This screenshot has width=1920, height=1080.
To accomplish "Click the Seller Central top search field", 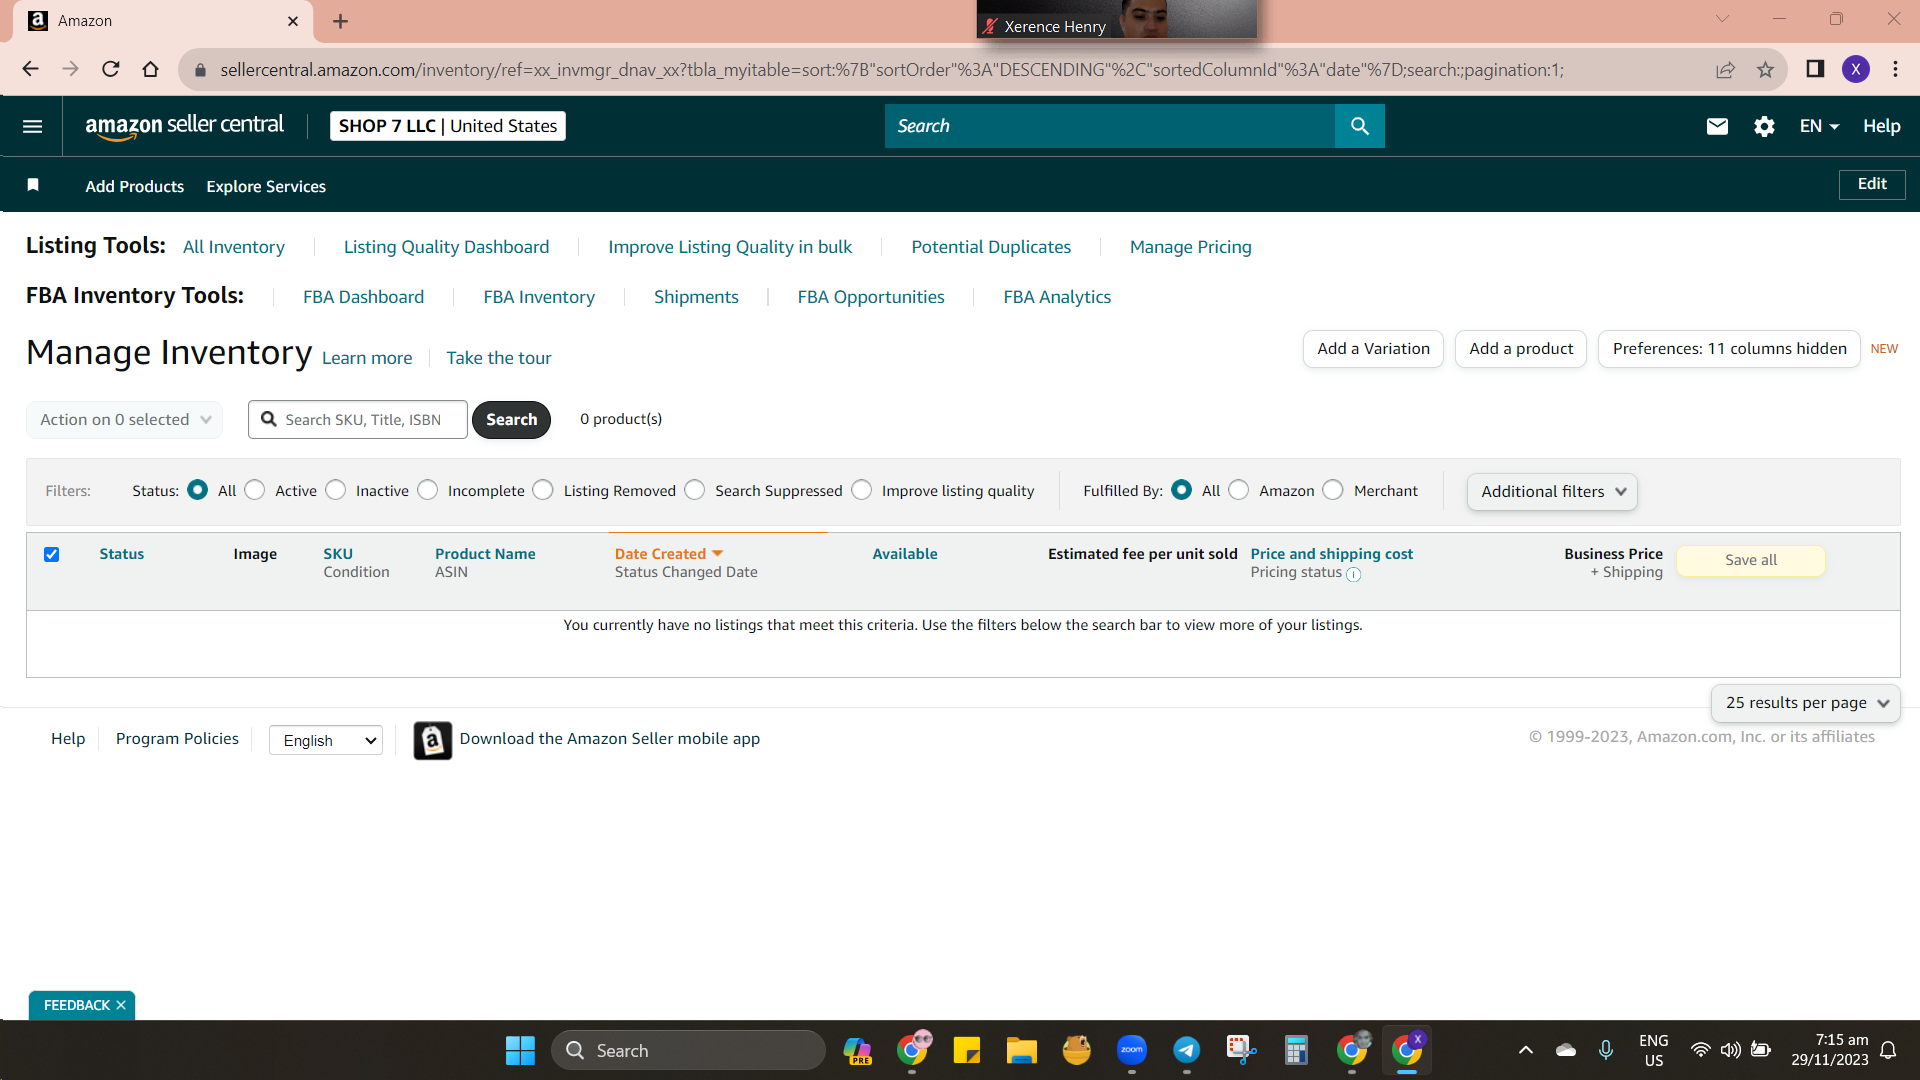I will (x=1110, y=126).
